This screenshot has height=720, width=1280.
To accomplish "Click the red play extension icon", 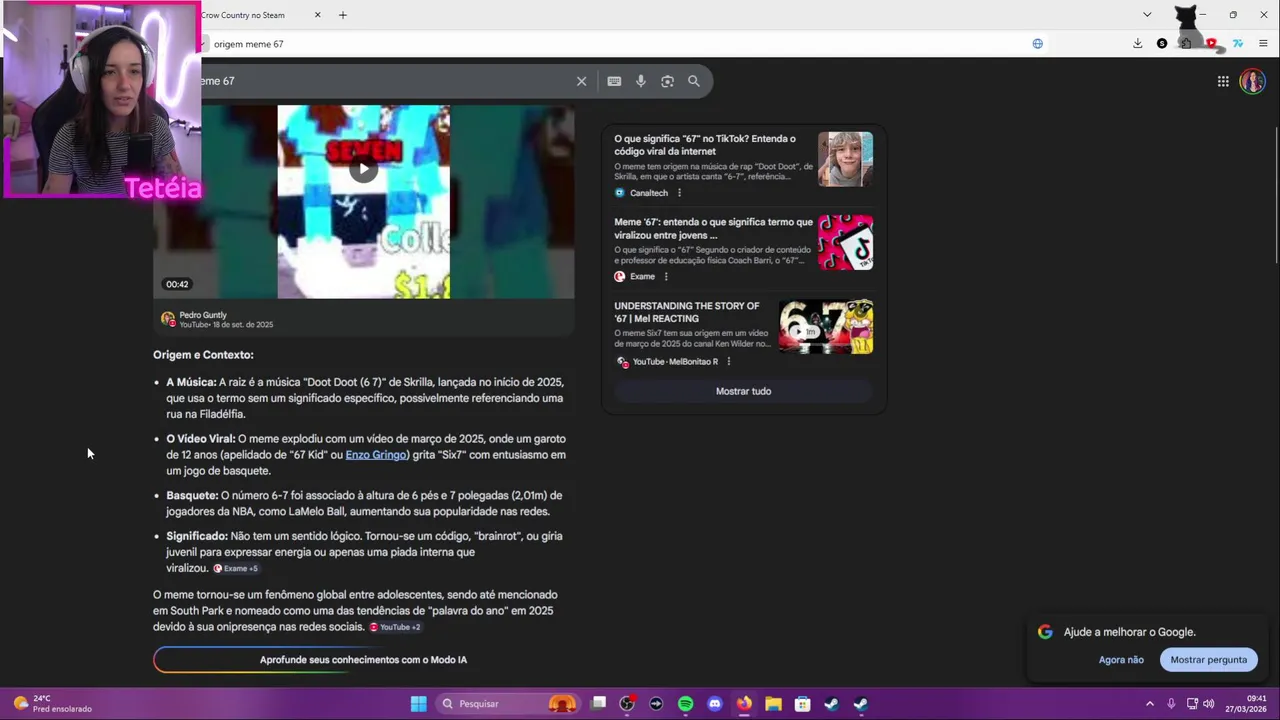I will click(x=1211, y=44).
